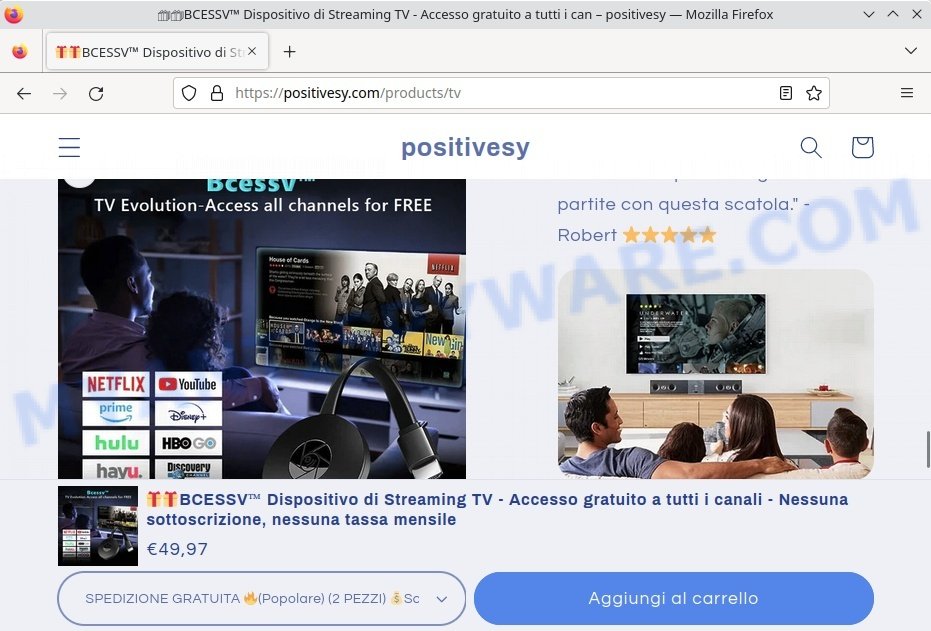Open the shopping cart
This screenshot has height=631, width=931.
click(862, 147)
